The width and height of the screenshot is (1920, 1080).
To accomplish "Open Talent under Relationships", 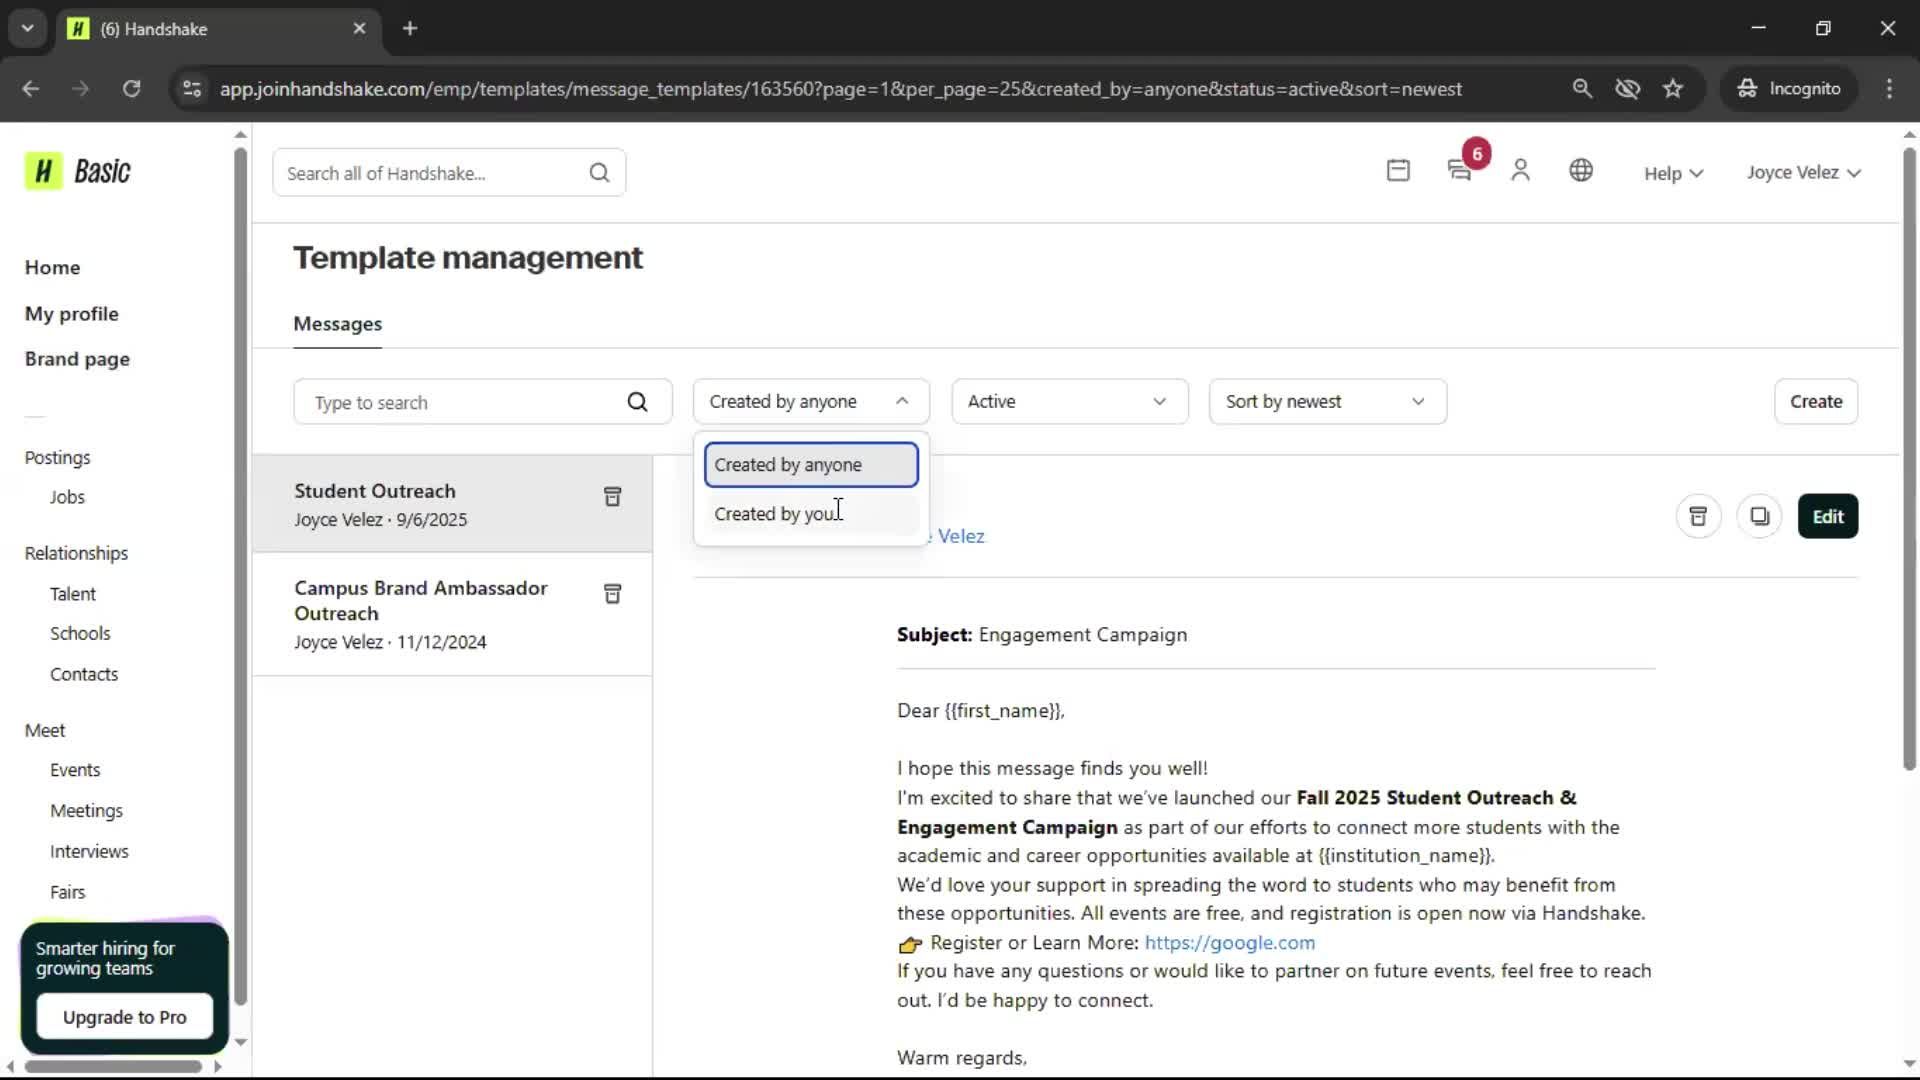I will point(73,594).
